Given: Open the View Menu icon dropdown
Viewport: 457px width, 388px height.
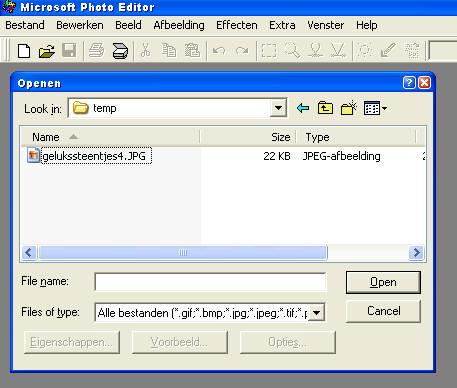Looking at the screenshot, I should [x=375, y=108].
